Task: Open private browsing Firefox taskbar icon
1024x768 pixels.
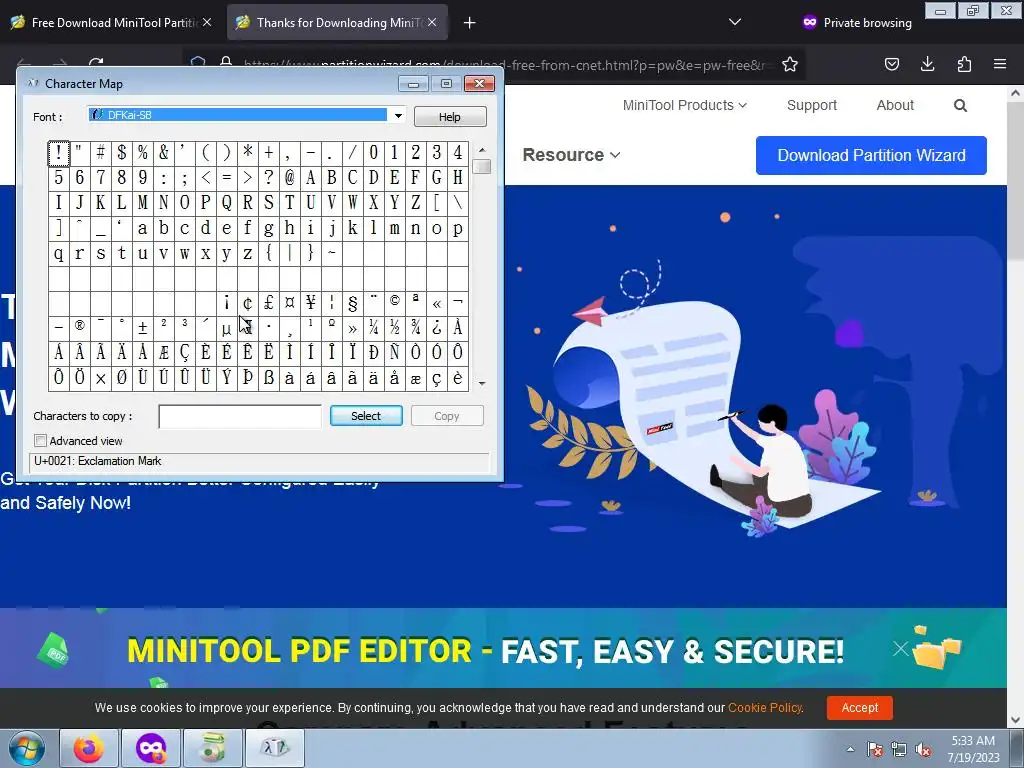Action: [x=151, y=748]
